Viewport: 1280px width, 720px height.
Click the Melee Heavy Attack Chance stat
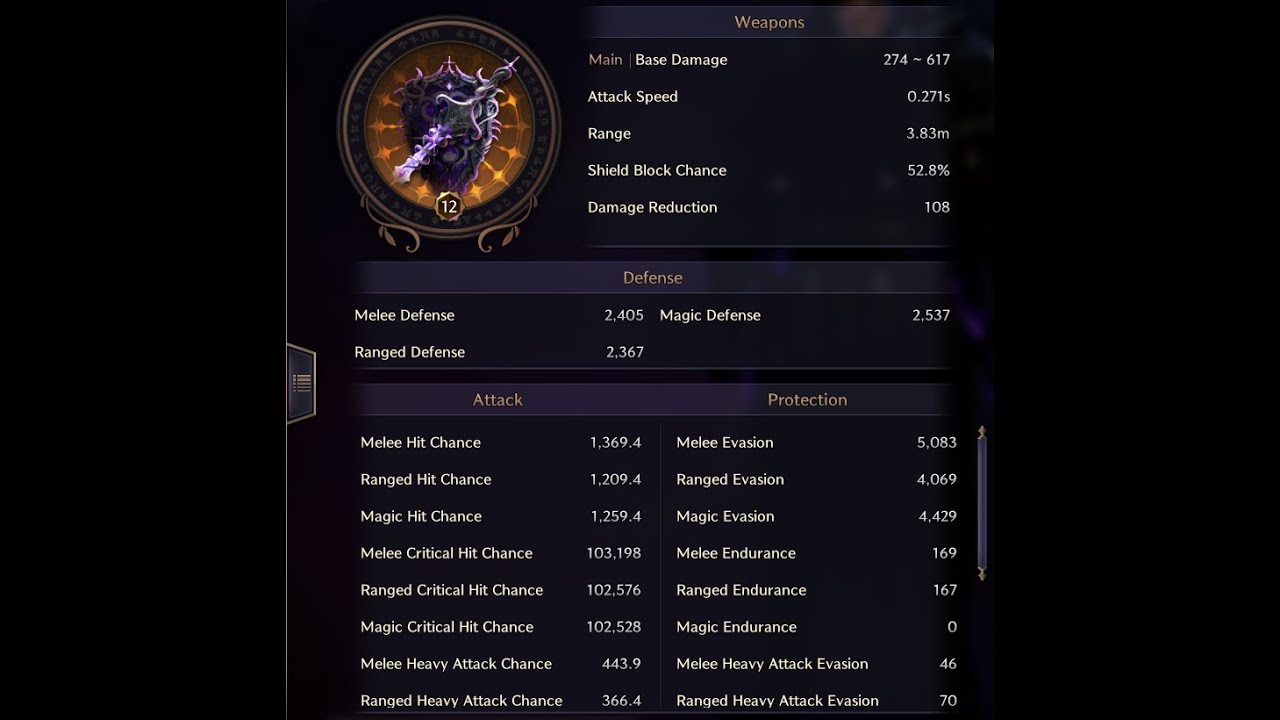coord(456,664)
